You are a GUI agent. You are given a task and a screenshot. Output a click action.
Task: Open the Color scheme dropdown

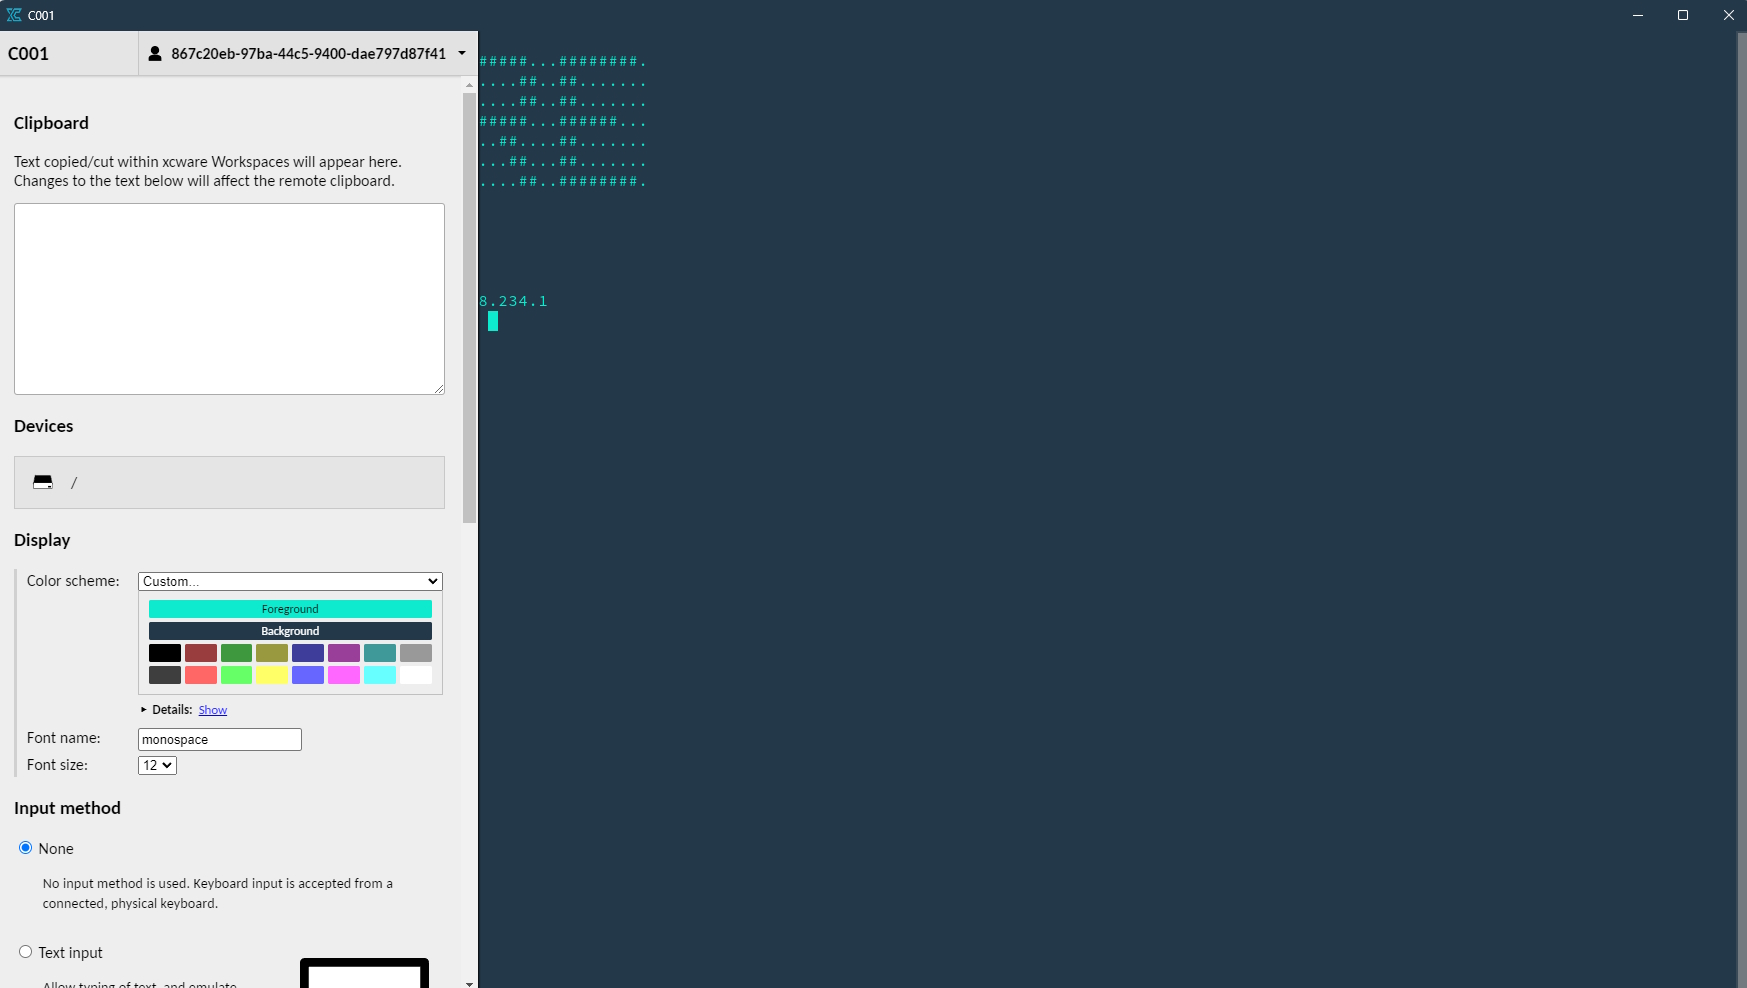coord(289,581)
